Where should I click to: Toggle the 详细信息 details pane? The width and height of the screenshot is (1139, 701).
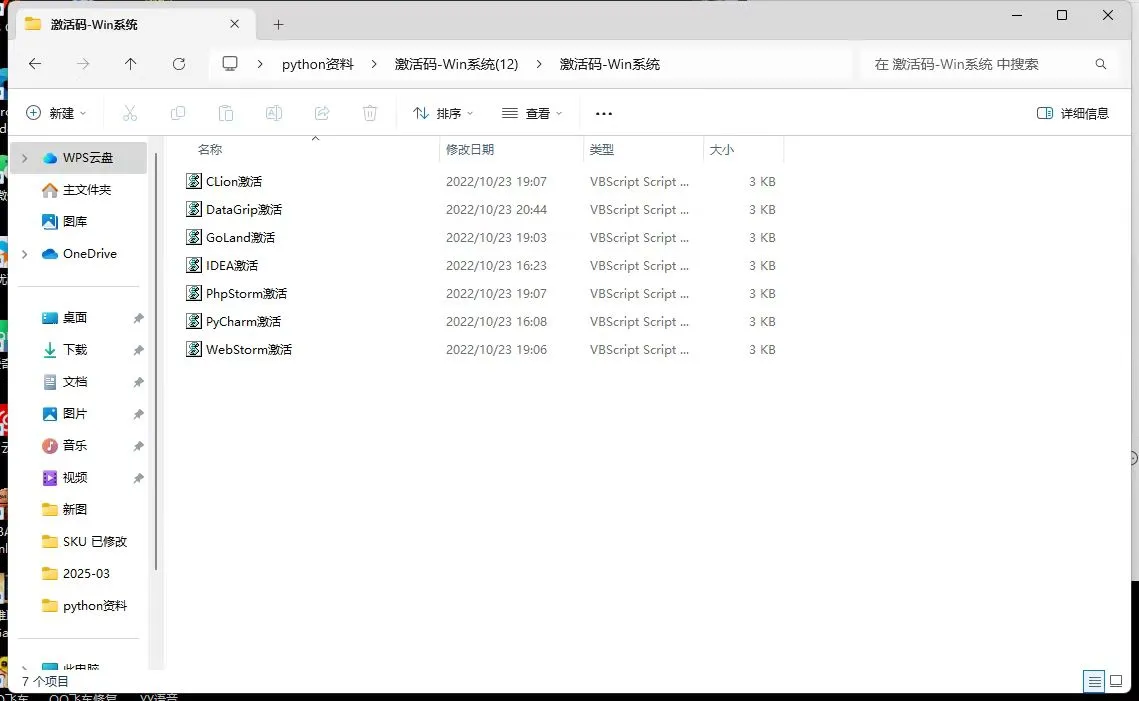coord(1073,113)
